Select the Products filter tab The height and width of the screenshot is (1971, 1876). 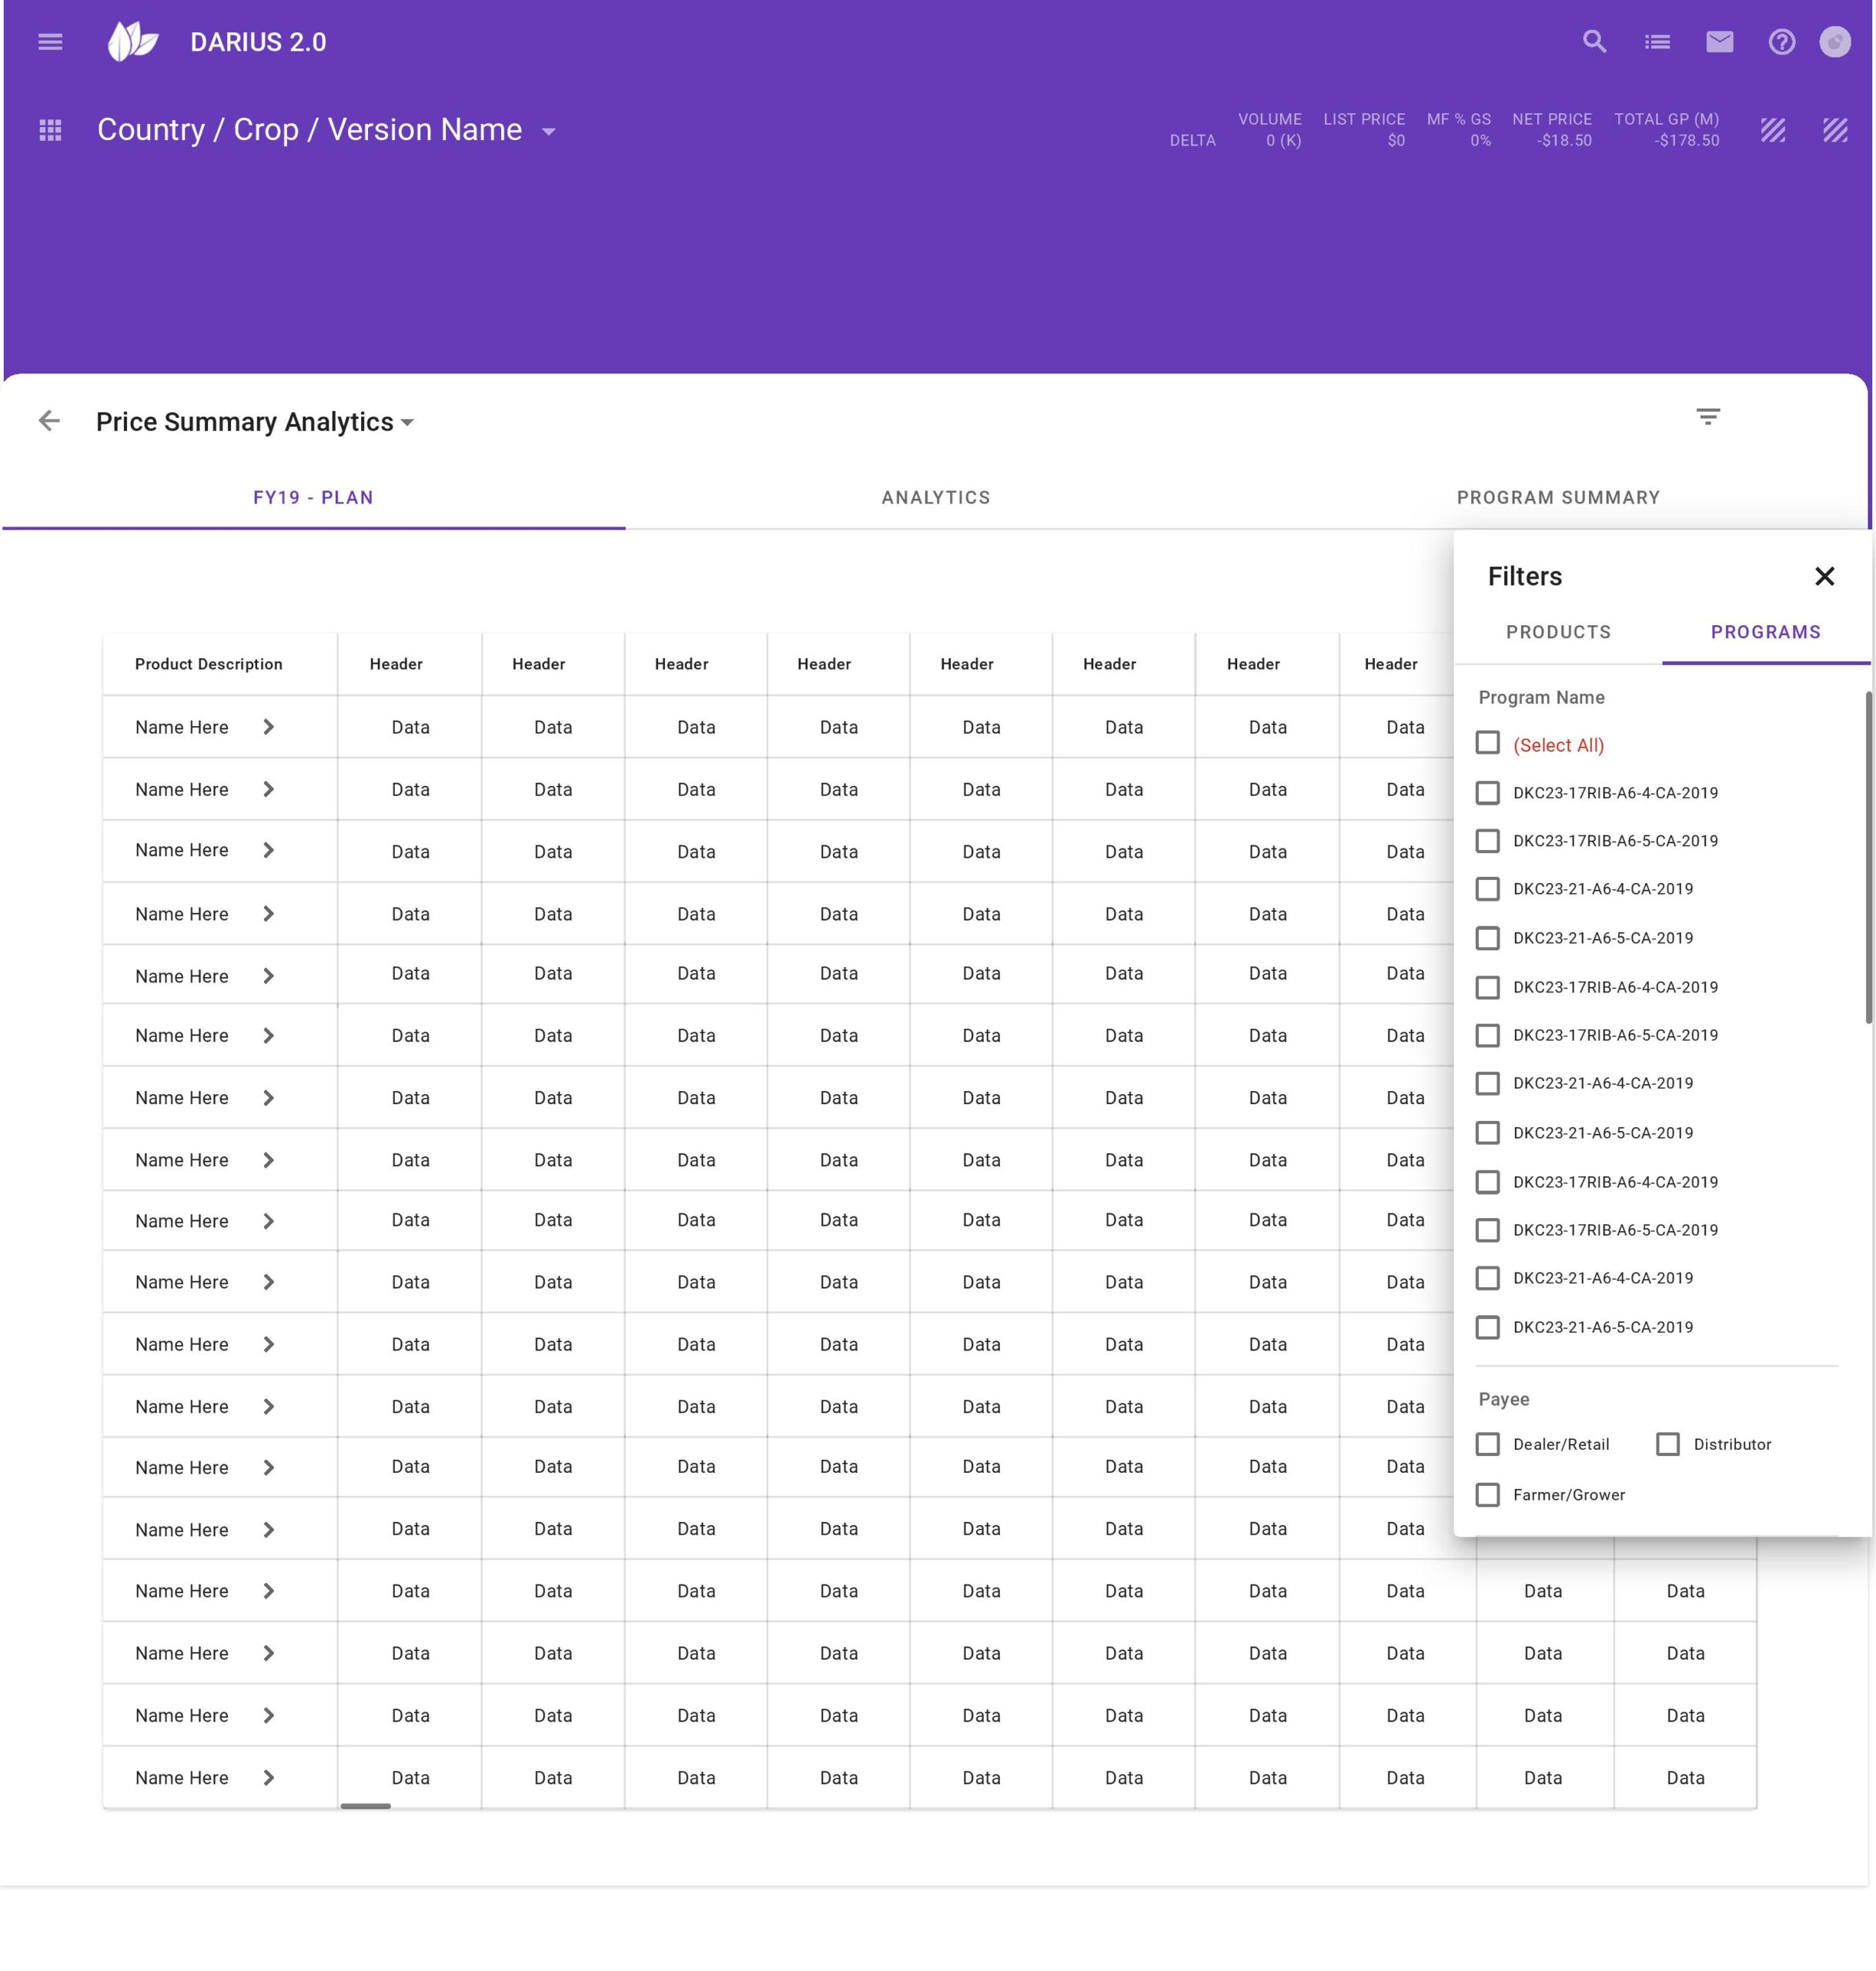(x=1558, y=632)
